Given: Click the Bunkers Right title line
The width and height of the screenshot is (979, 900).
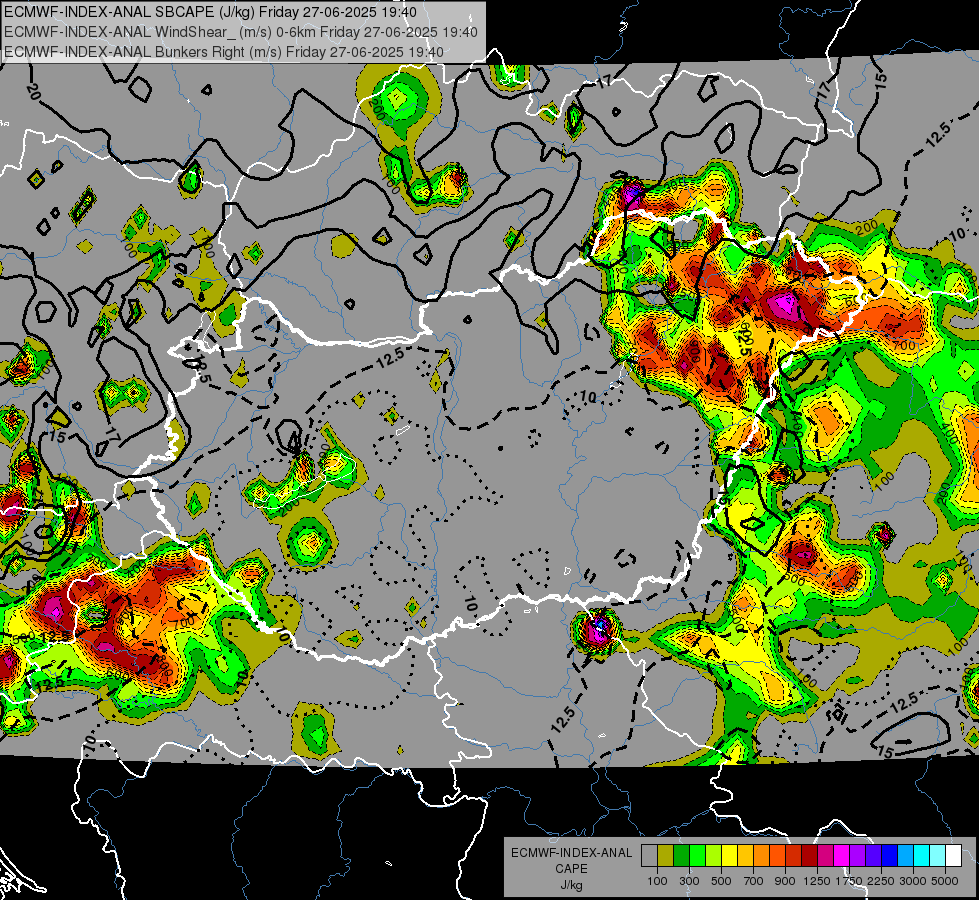Looking at the screenshot, I should click(x=224, y=52).
